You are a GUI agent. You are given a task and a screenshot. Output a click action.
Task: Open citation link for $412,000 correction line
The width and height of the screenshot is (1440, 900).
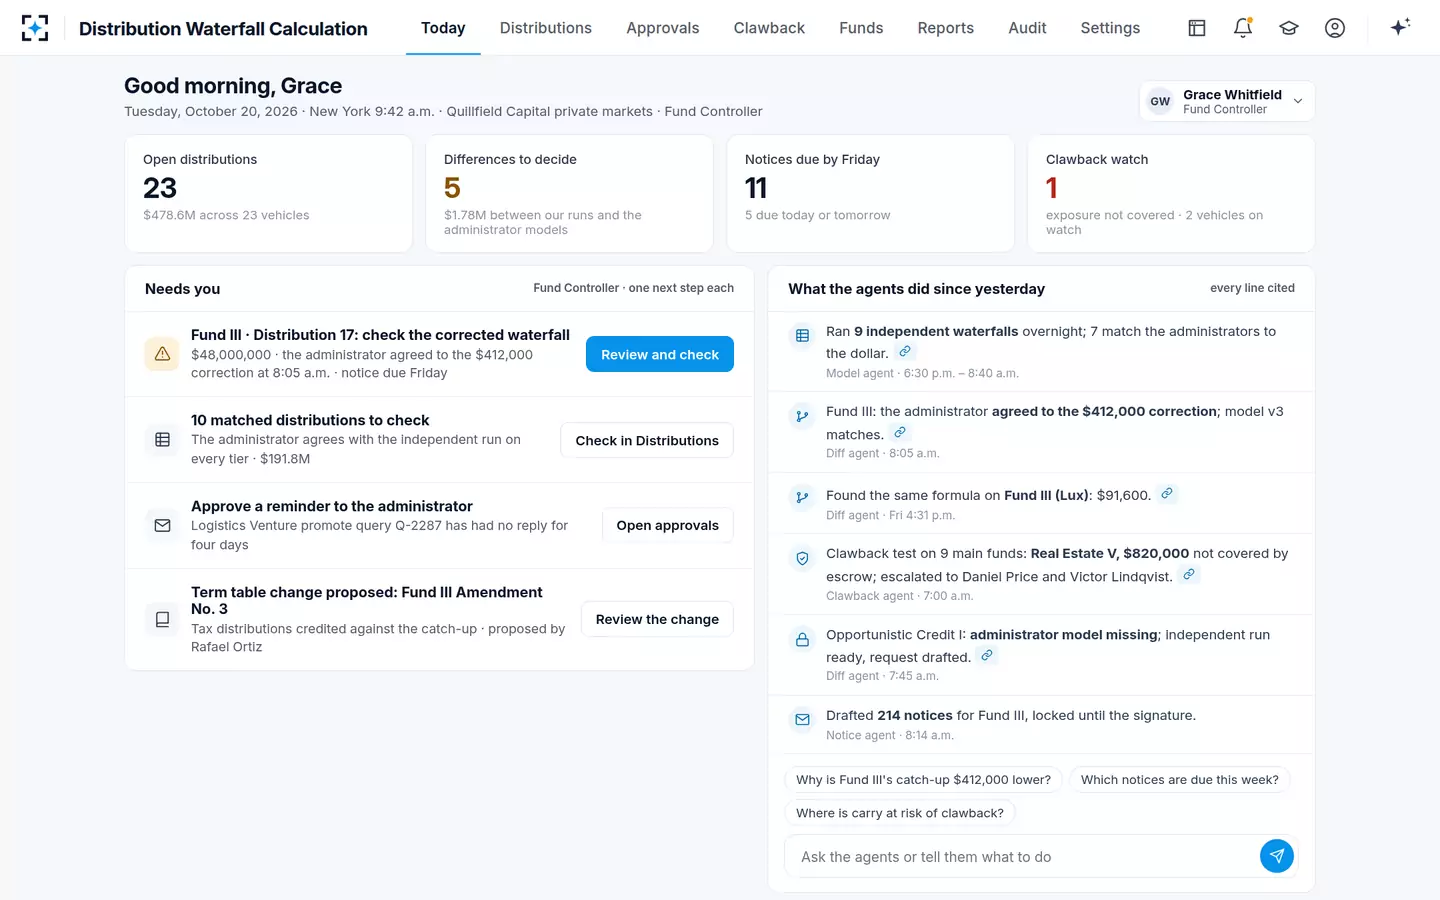900,433
